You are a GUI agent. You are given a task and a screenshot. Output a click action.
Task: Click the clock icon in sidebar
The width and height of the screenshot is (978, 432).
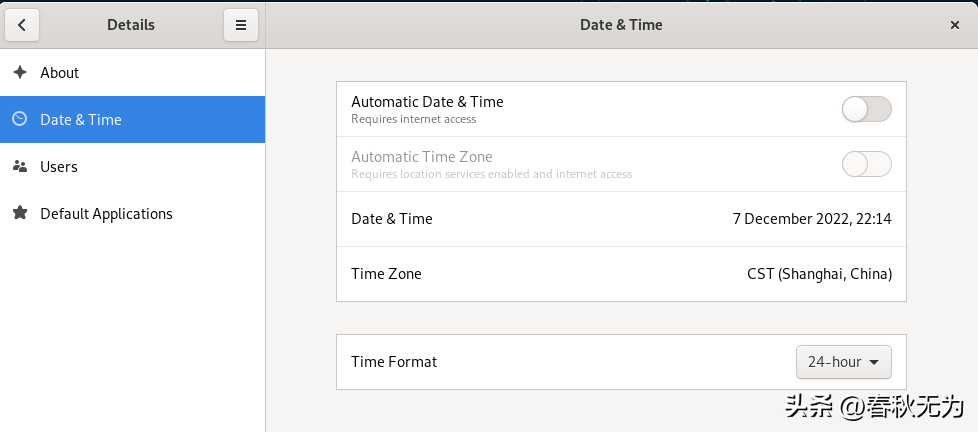coord(19,119)
